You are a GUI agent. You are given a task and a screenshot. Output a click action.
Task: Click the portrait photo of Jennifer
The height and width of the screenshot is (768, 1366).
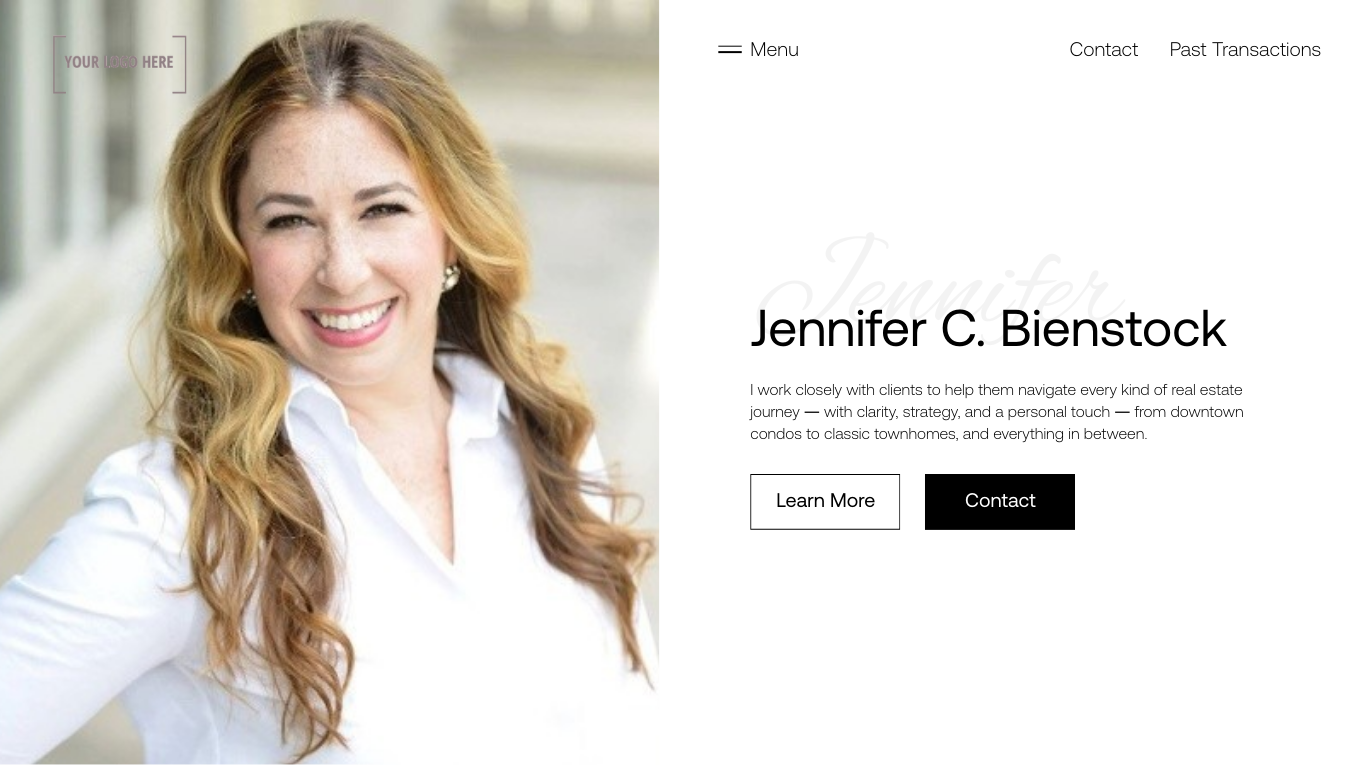(x=329, y=382)
